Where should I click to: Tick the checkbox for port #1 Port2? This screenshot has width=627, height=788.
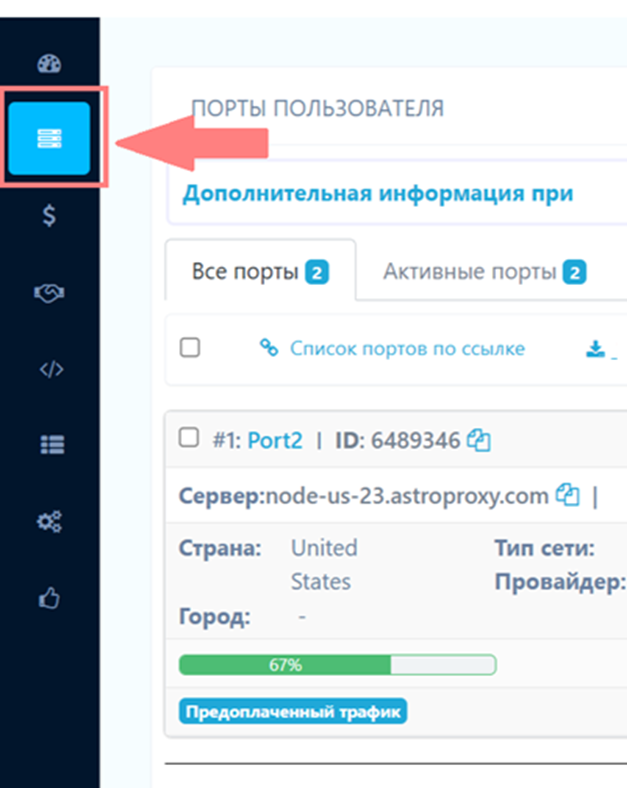pos(189,437)
